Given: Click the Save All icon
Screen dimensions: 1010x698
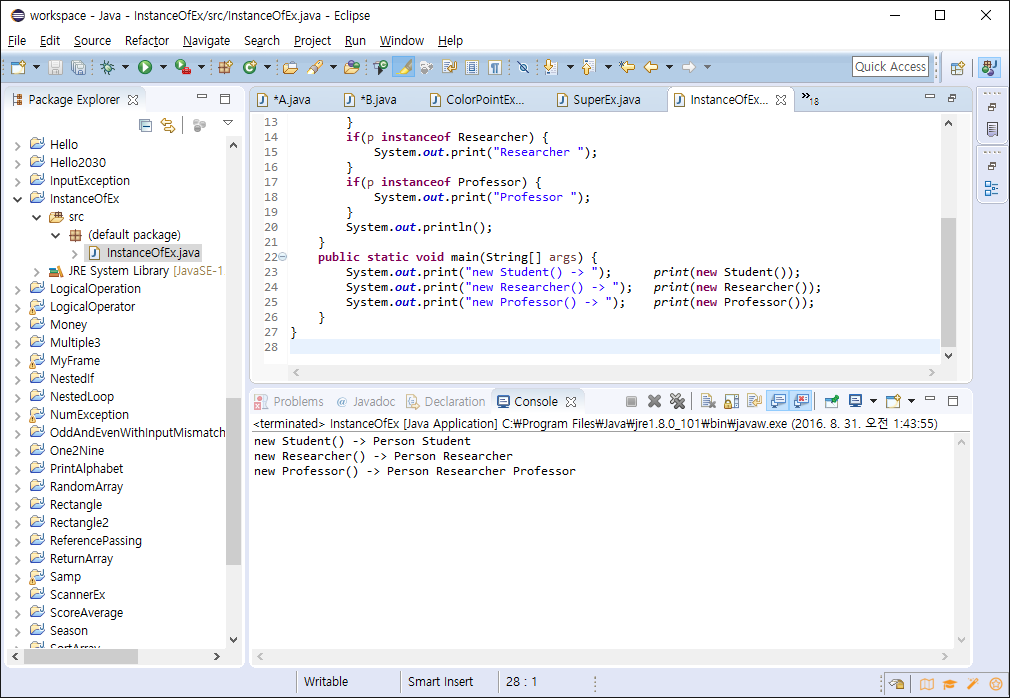Looking at the screenshot, I should click(78, 67).
